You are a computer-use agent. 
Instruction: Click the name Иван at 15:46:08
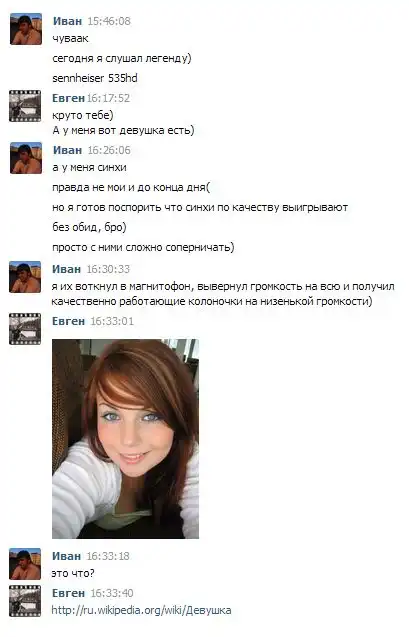[x=67, y=21]
